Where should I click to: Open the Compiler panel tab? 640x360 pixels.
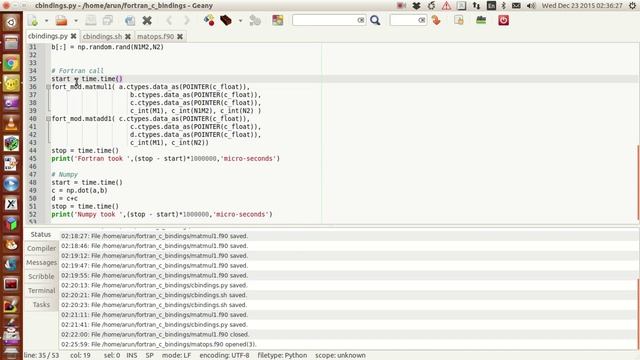click(41, 249)
